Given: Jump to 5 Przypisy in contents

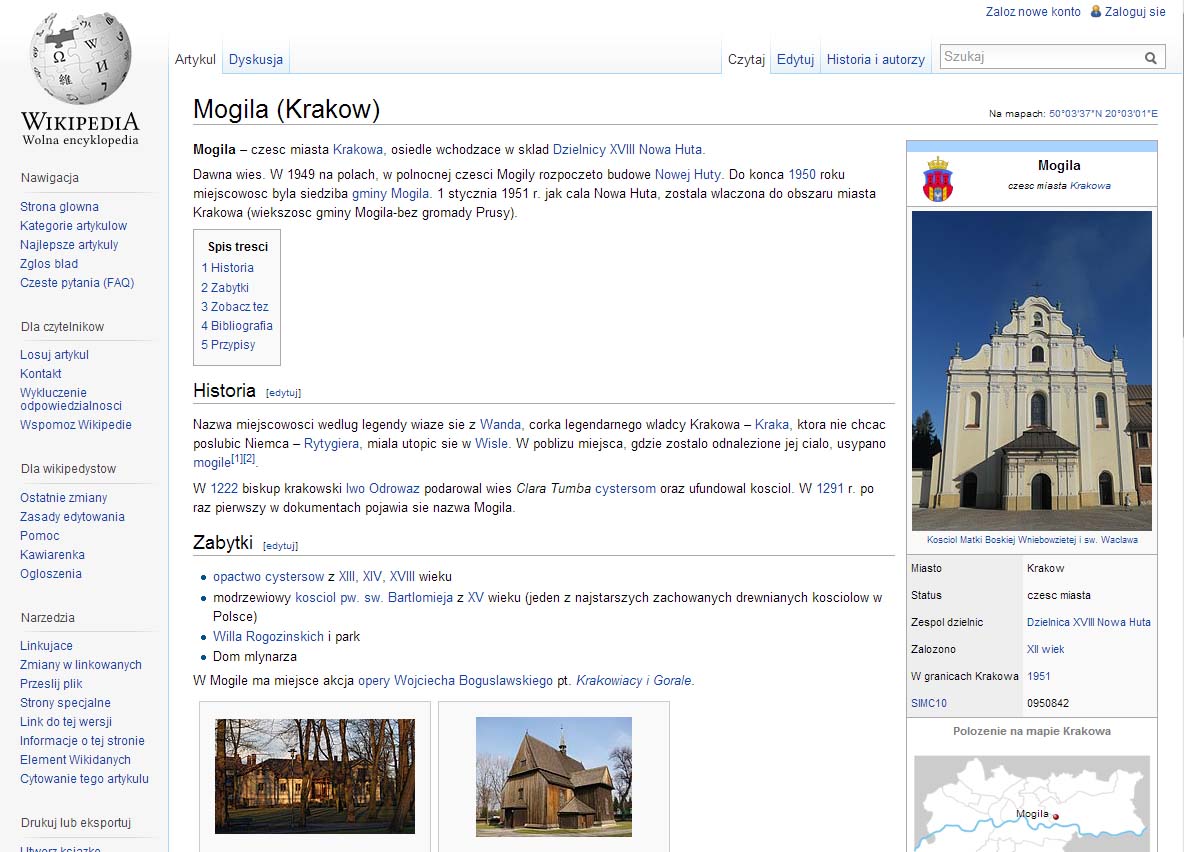Looking at the screenshot, I should (x=228, y=344).
